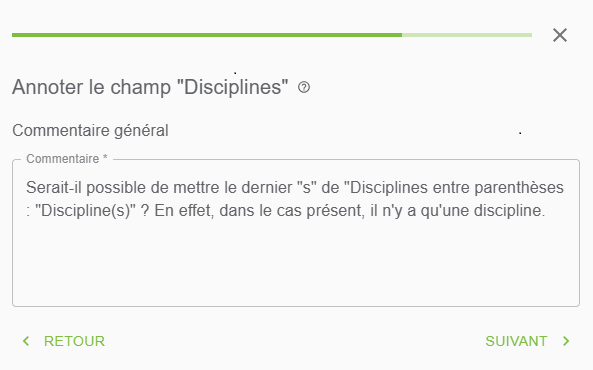Click on "Discipline(s)" inside the comment text
Viewport: 593px width, 370px height.
pos(85,211)
